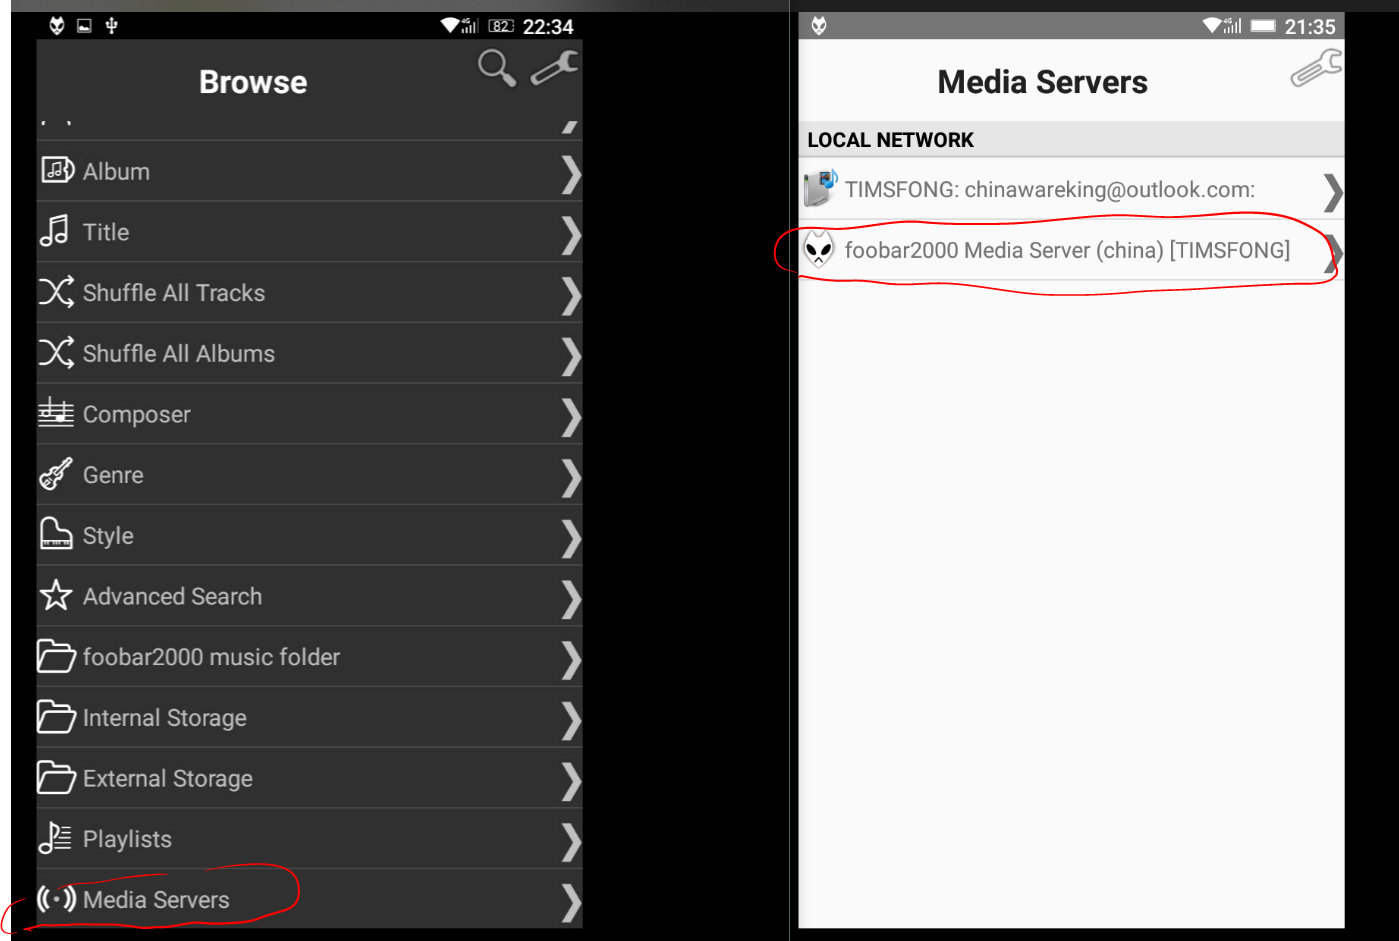This screenshot has width=1399, height=941.
Task: Tap the chevron on the Media Servers row
Action: click(571, 902)
